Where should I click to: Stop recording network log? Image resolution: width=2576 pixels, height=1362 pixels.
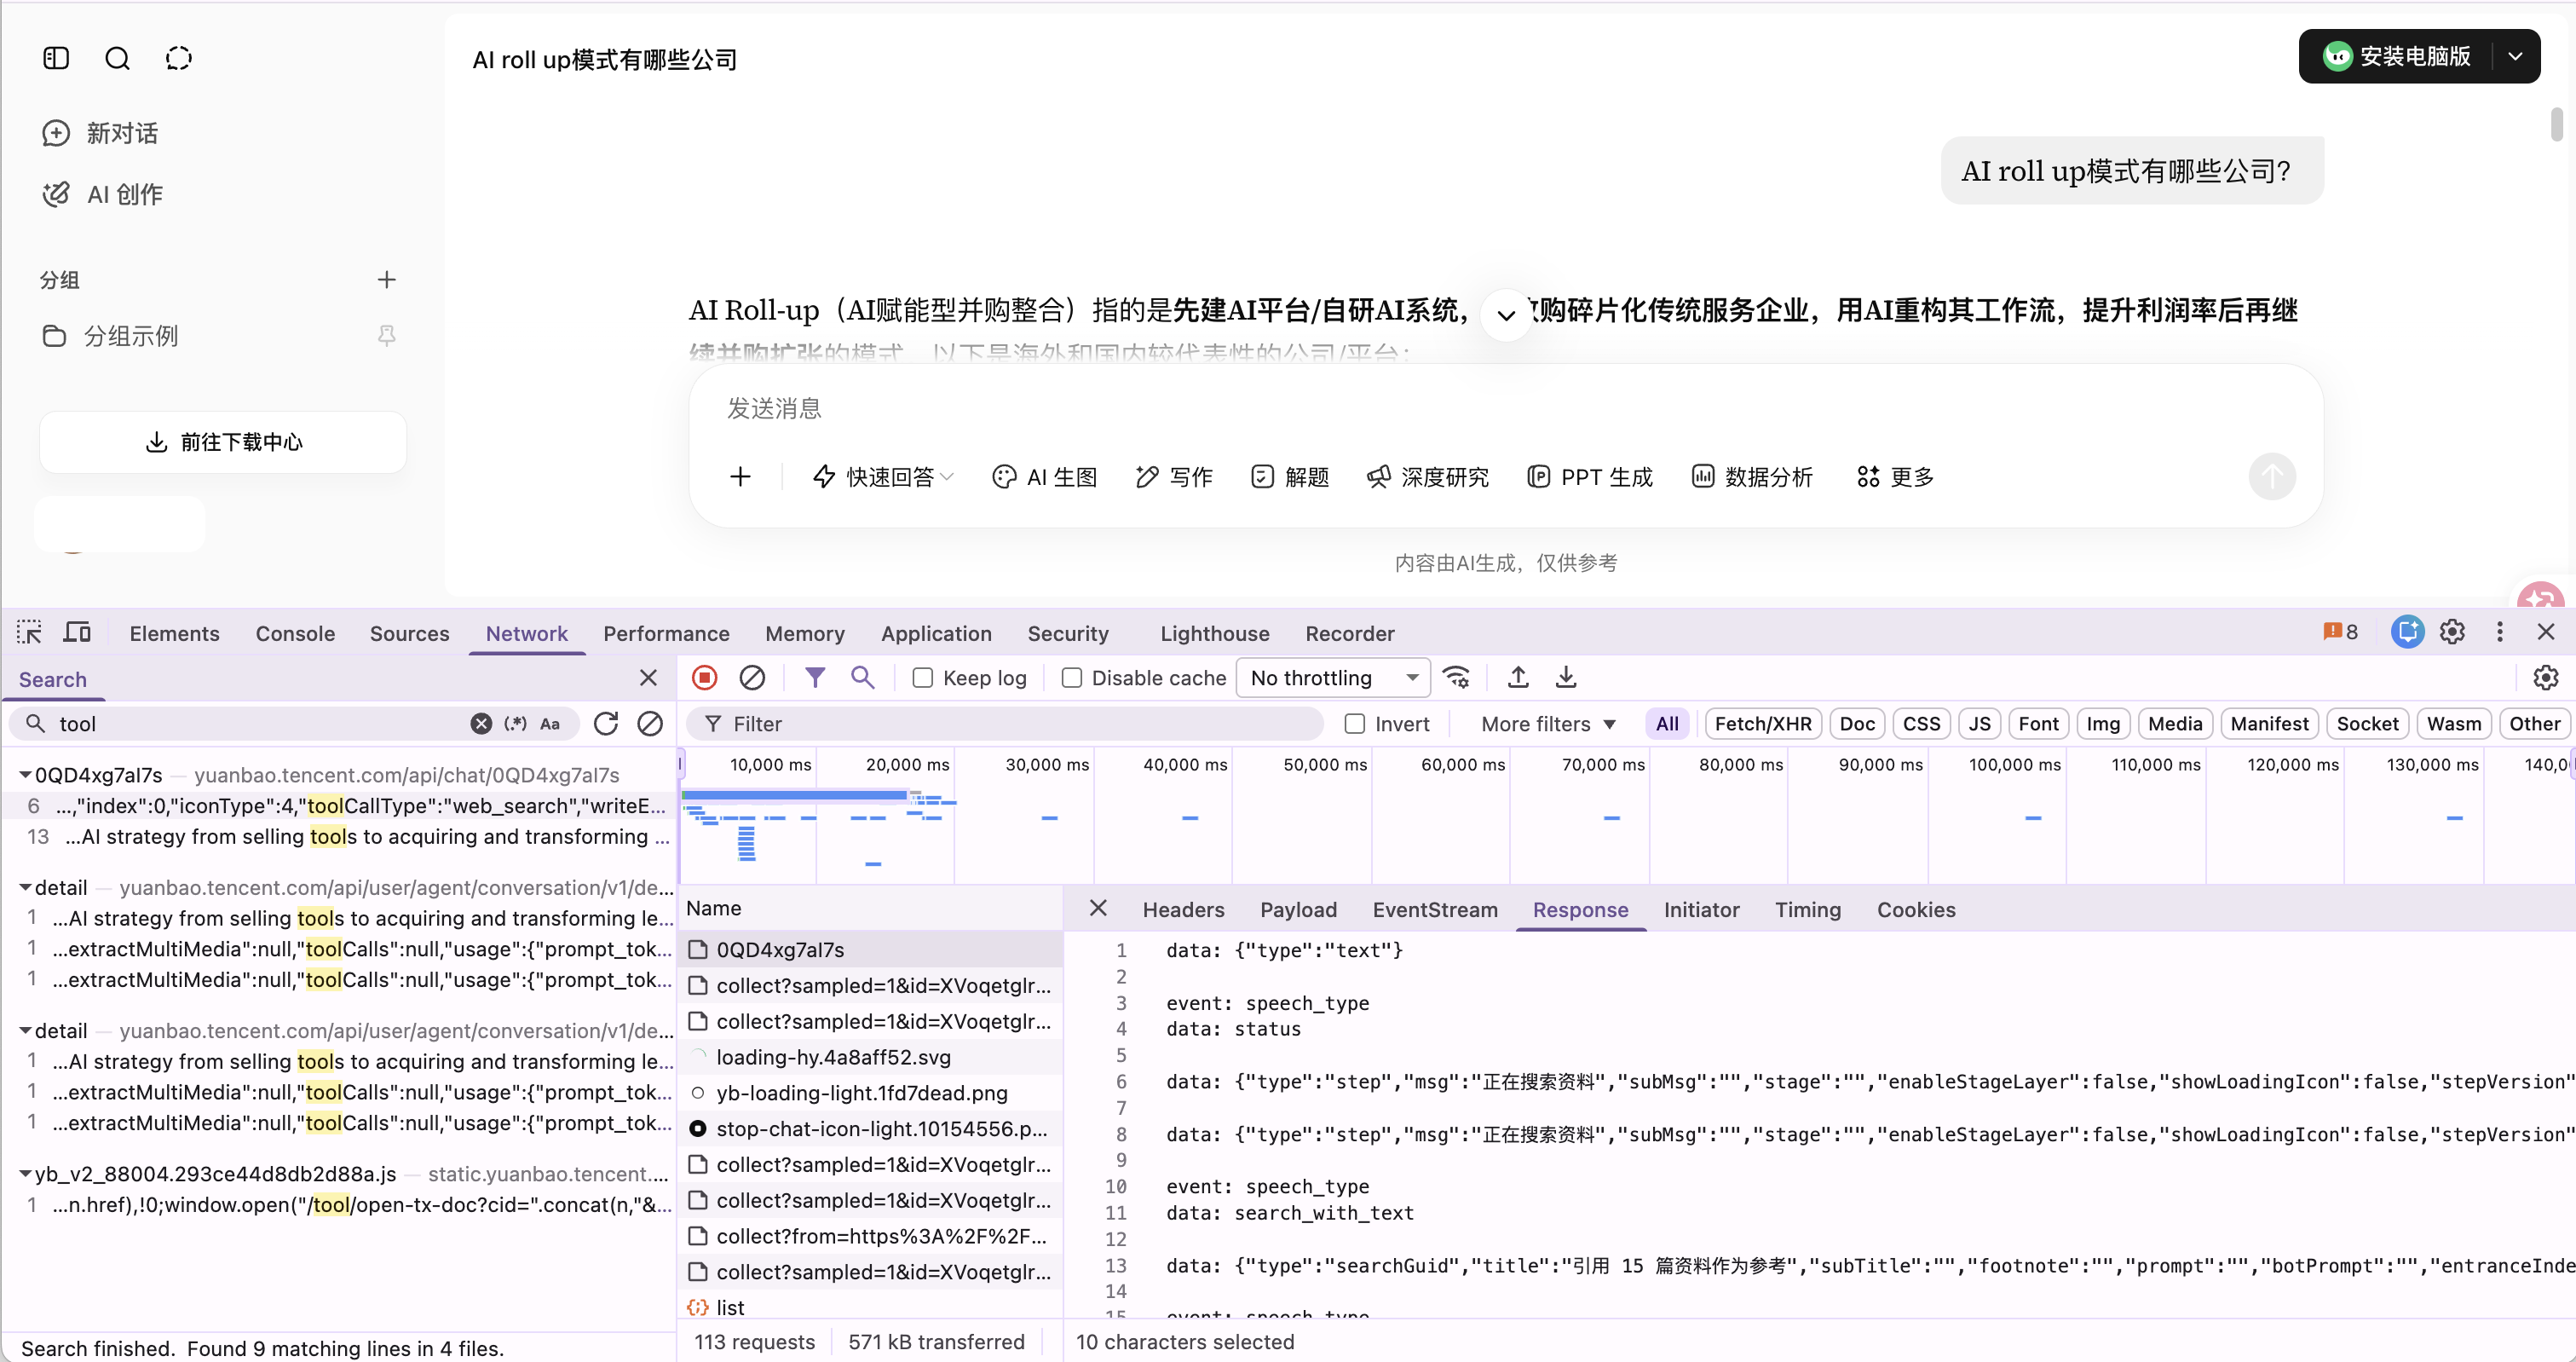pyautogui.click(x=705, y=678)
